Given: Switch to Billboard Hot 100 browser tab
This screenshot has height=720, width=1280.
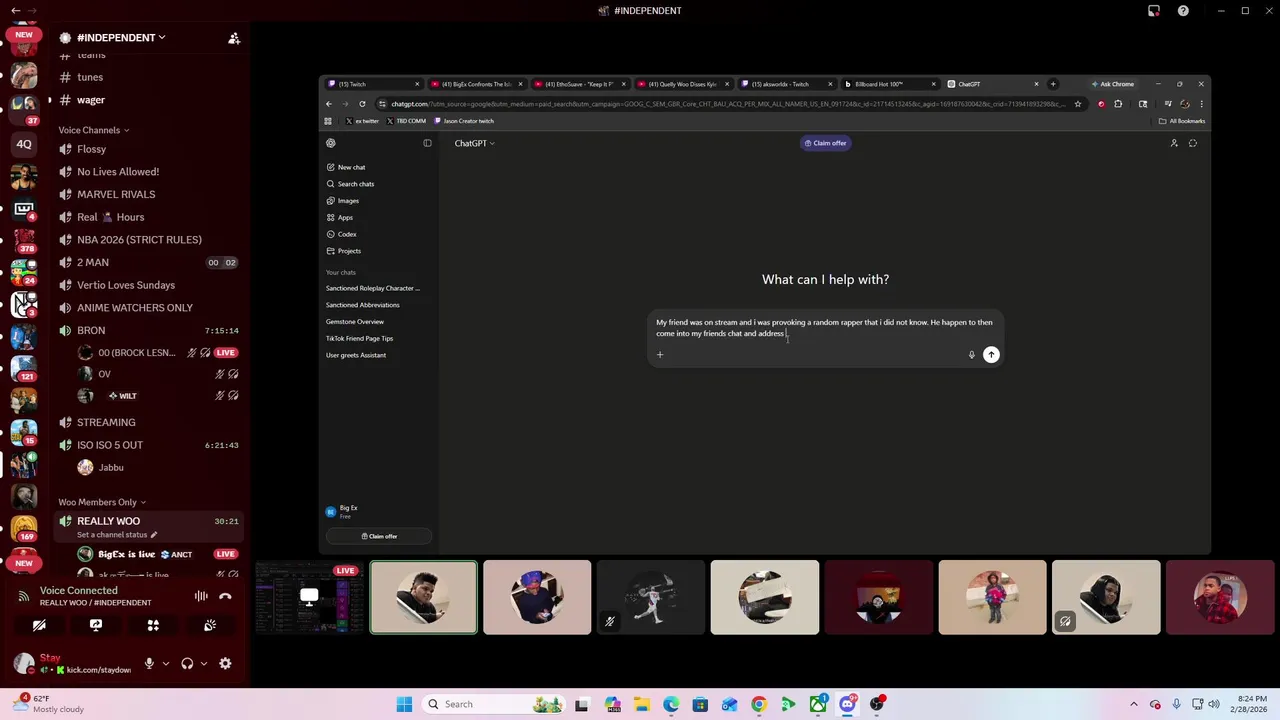Looking at the screenshot, I should click(x=888, y=84).
